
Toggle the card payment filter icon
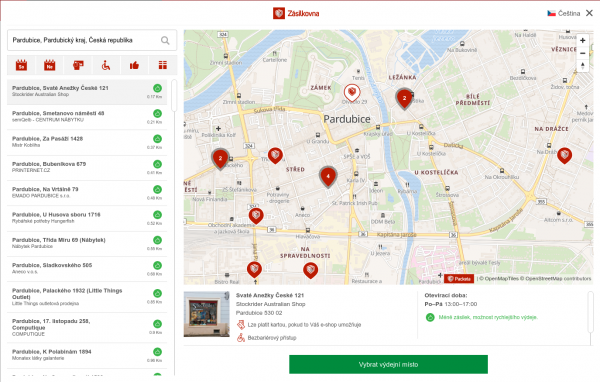coord(78,65)
